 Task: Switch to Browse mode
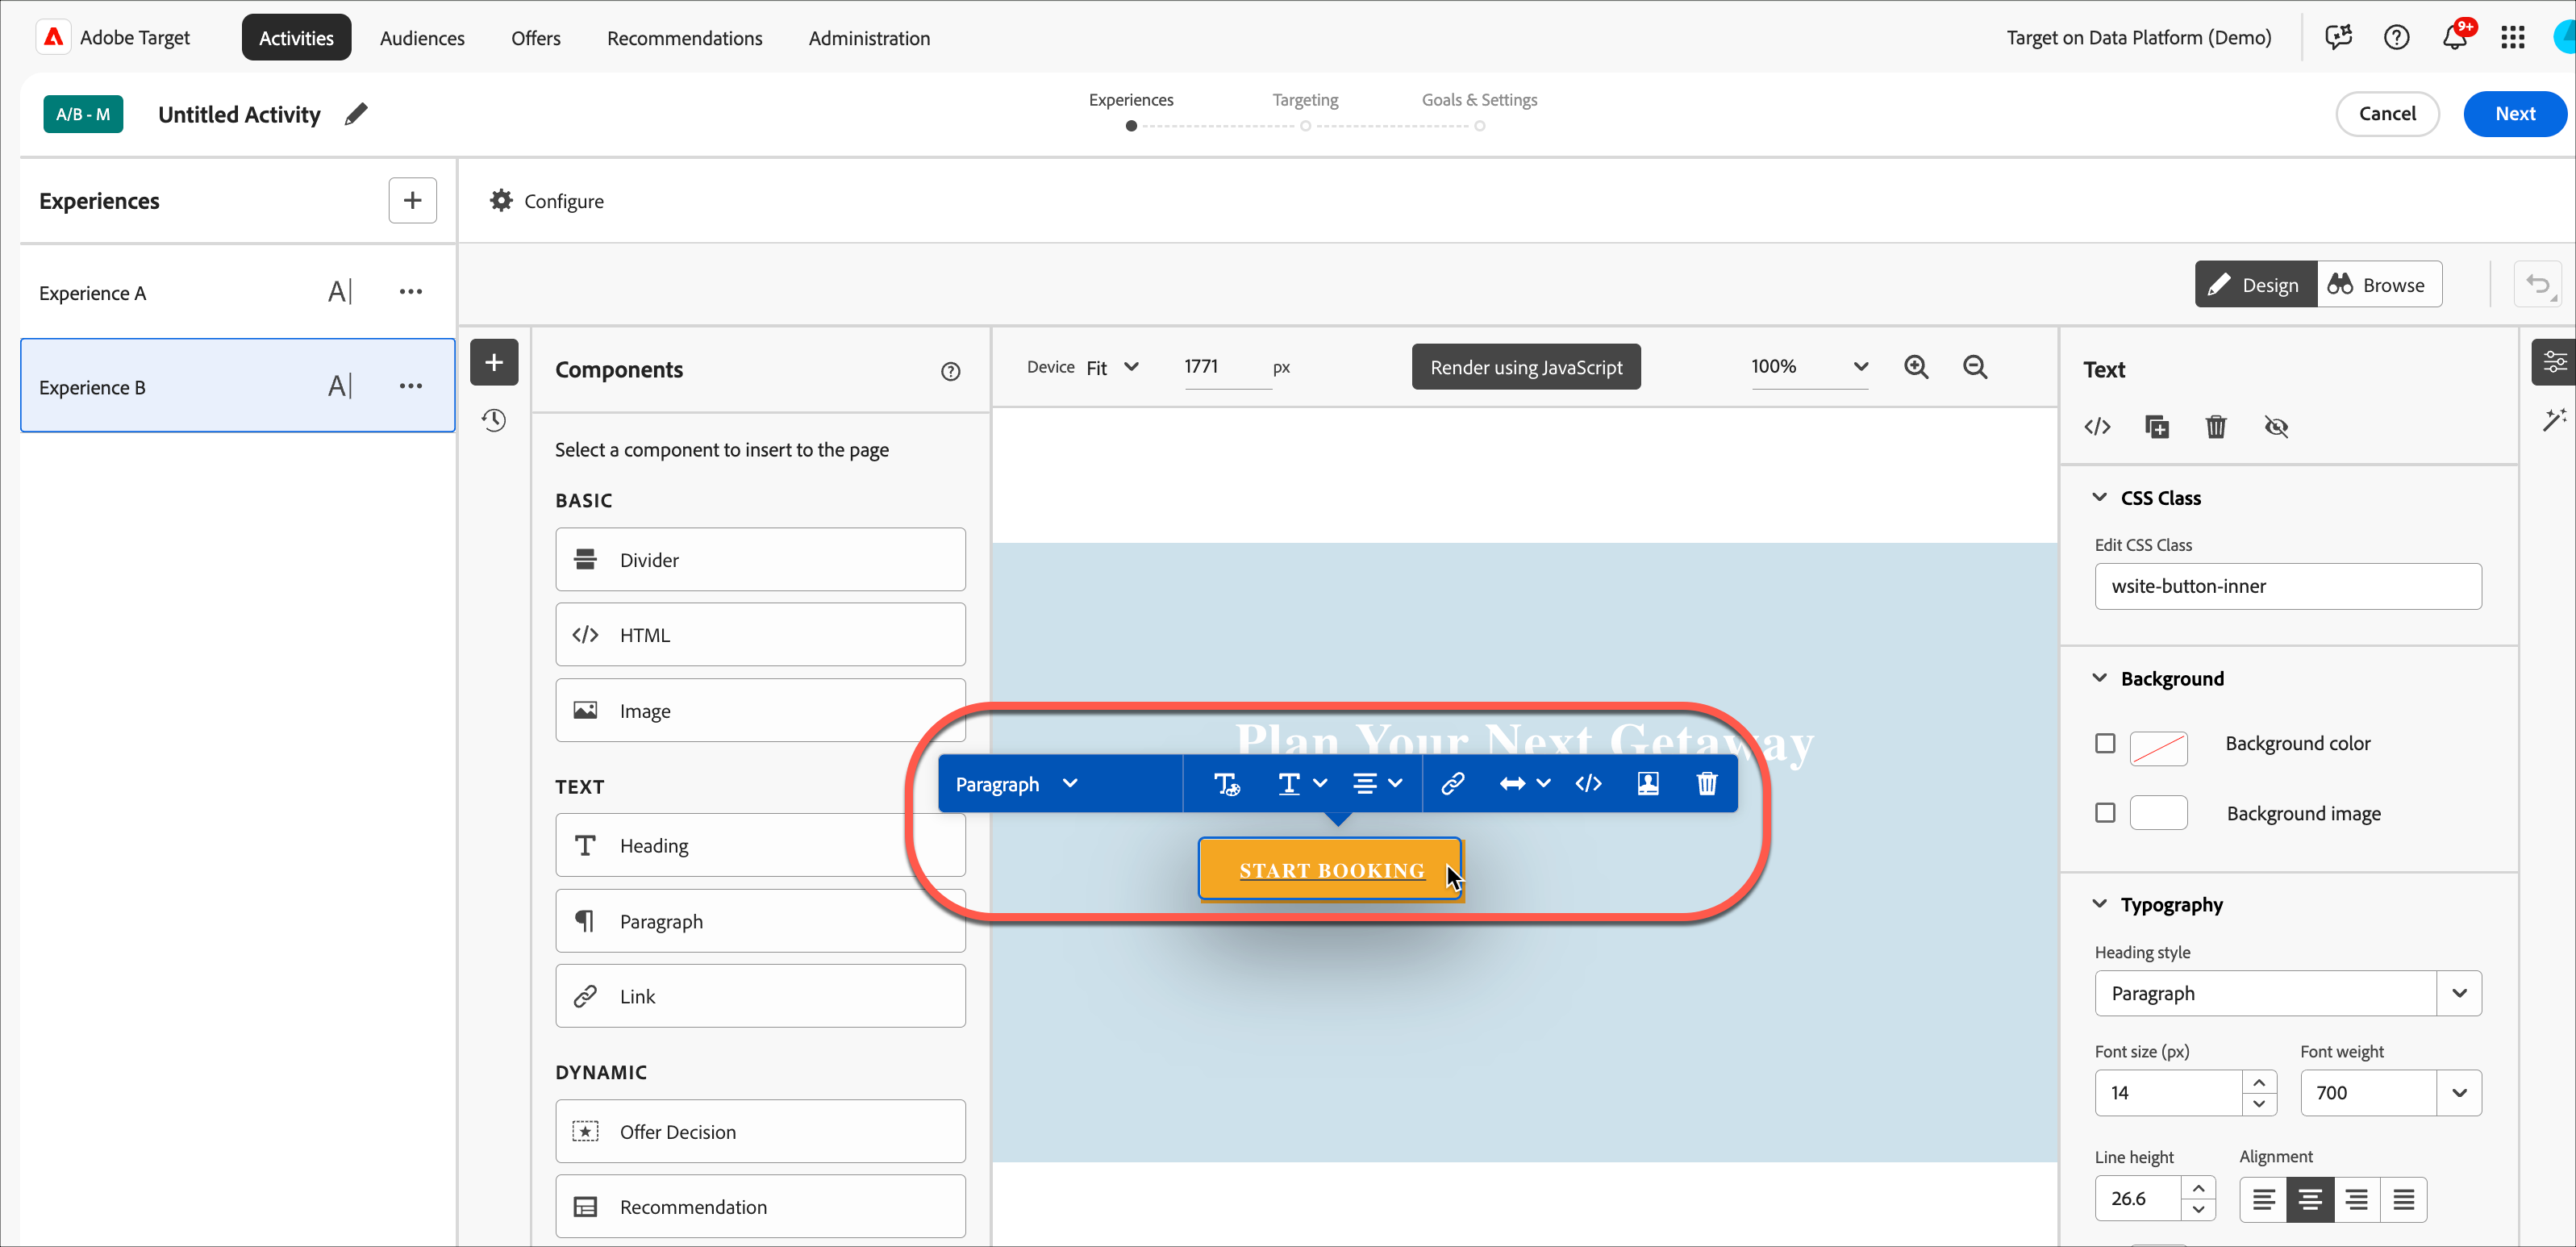click(2378, 285)
